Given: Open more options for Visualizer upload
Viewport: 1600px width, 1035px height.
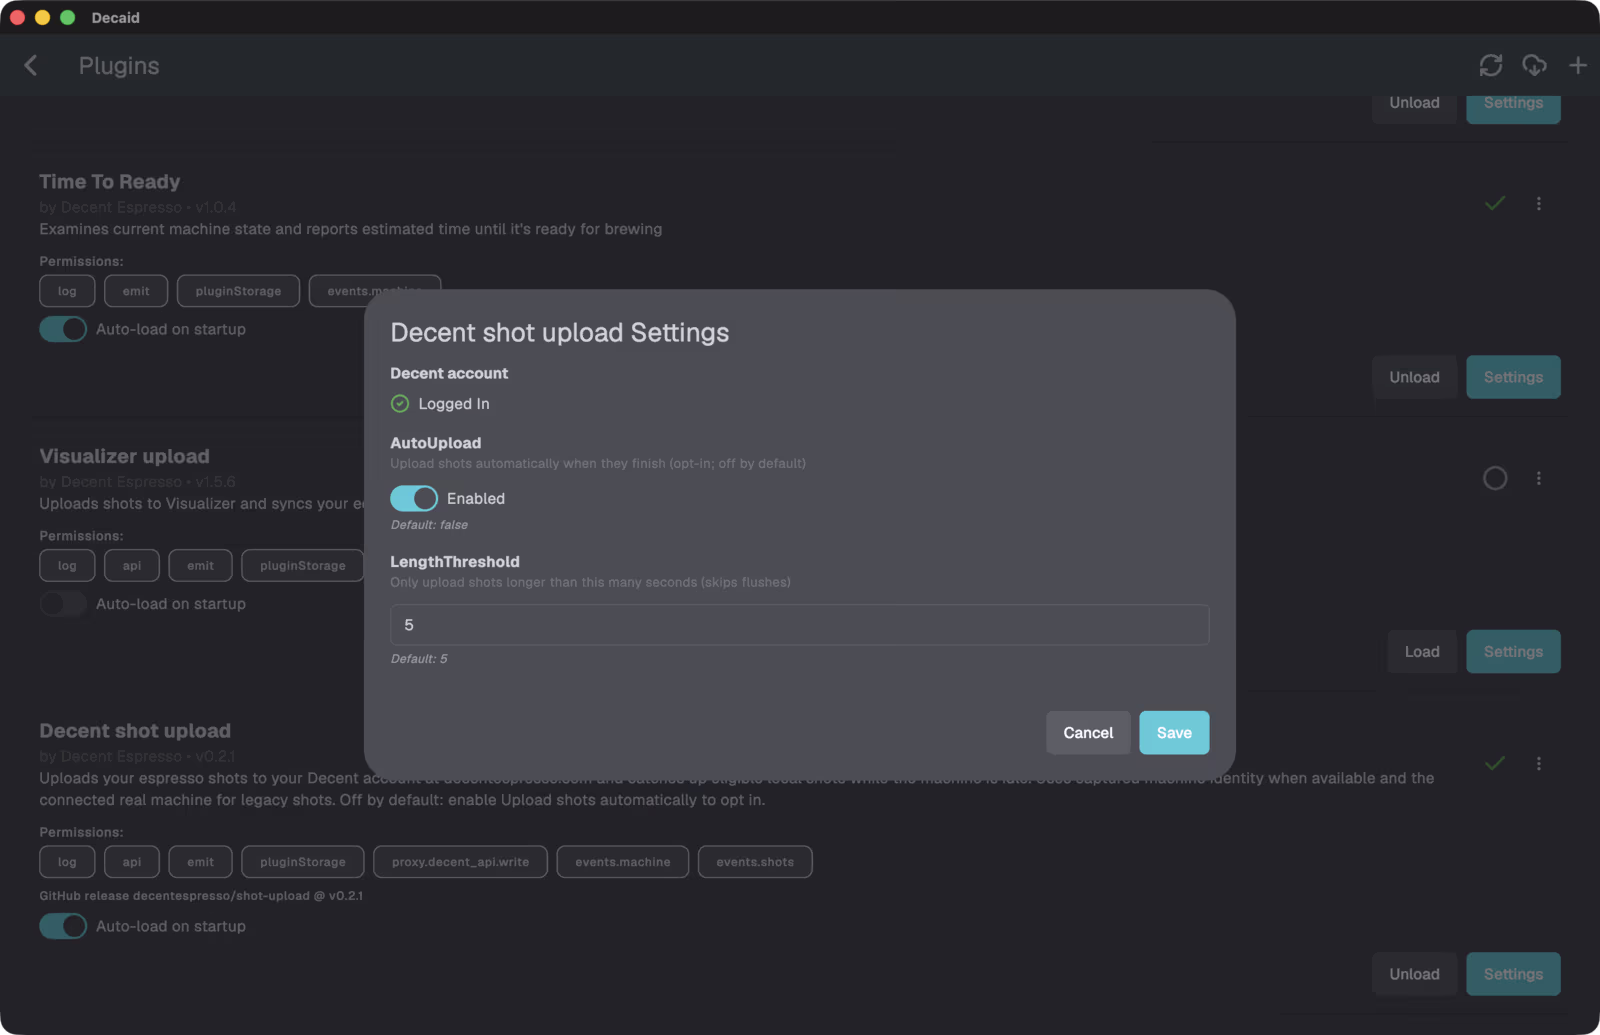Looking at the screenshot, I should [1539, 479].
